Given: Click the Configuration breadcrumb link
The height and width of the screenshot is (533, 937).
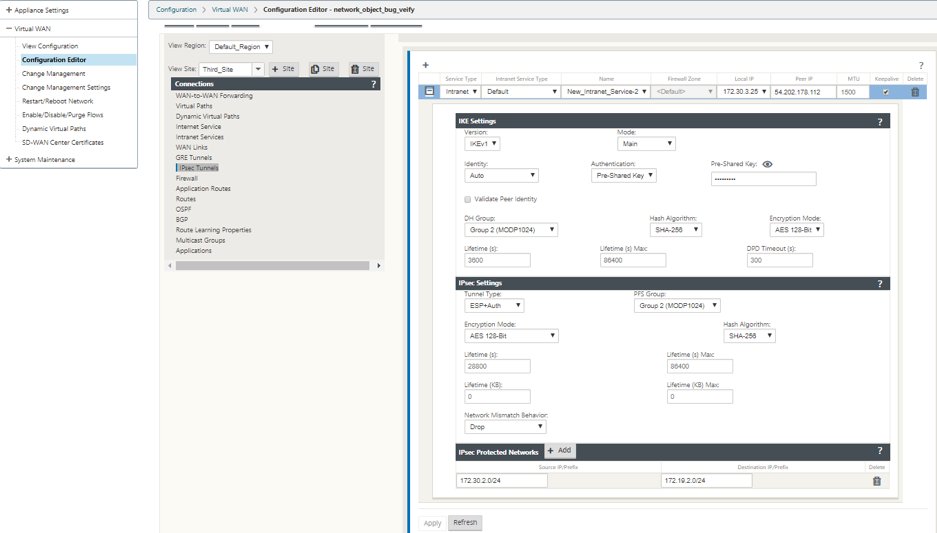Looking at the screenshot, I should (x=176, y=10).
